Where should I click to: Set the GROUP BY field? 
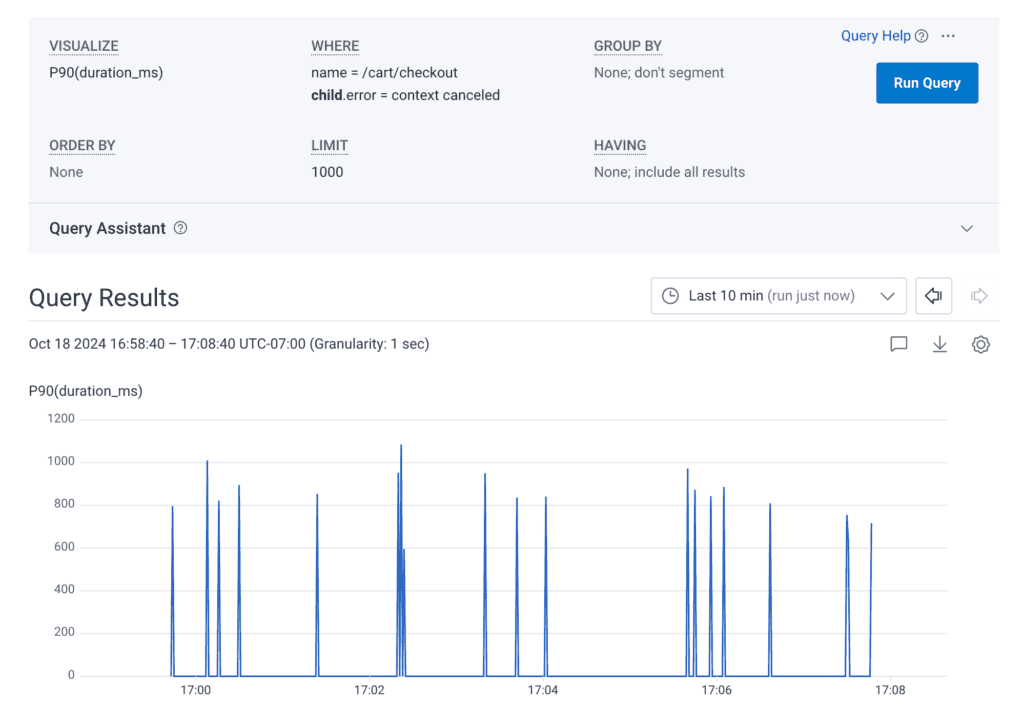point(658,72)
